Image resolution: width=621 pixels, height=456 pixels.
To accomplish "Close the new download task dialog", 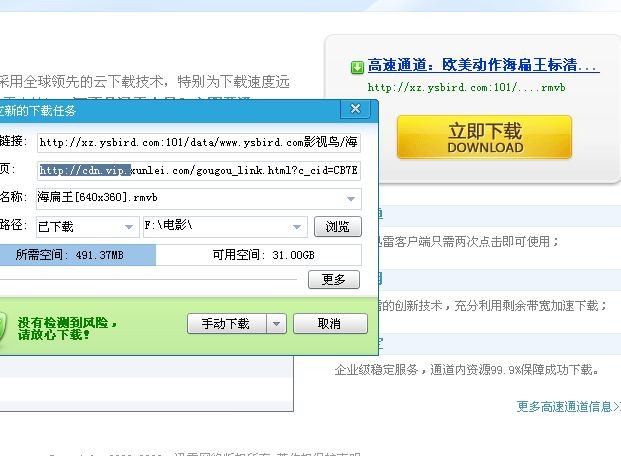I will [355, 109].
